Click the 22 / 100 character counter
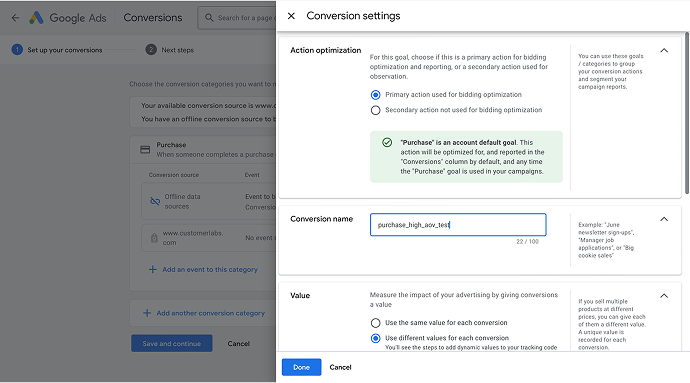690x383 pixels. click(527, 242)
